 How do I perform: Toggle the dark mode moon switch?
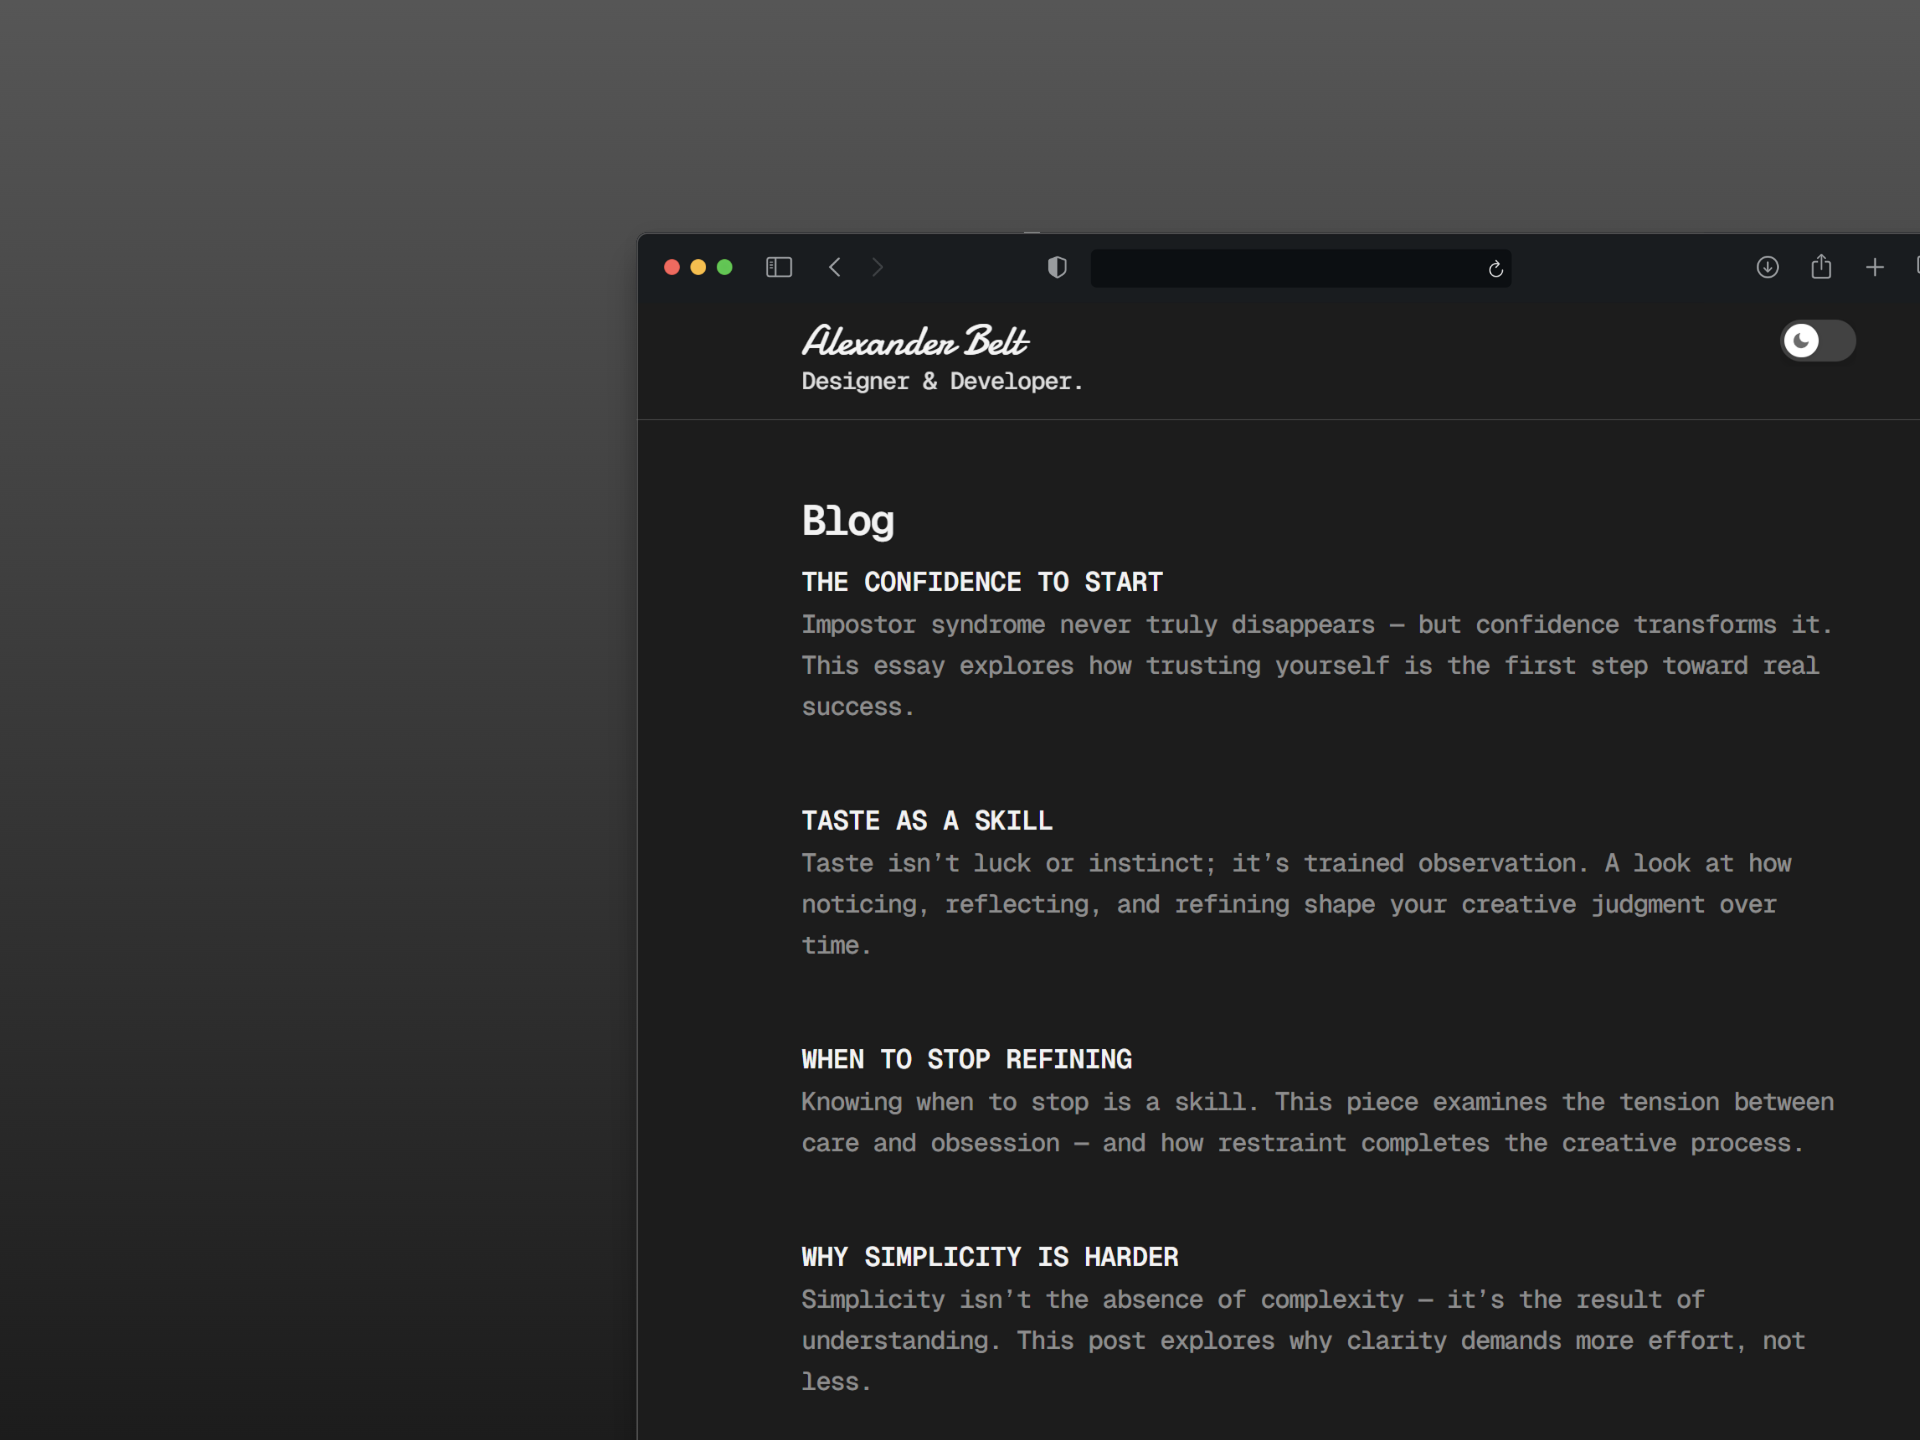[x=1817, y=341]
